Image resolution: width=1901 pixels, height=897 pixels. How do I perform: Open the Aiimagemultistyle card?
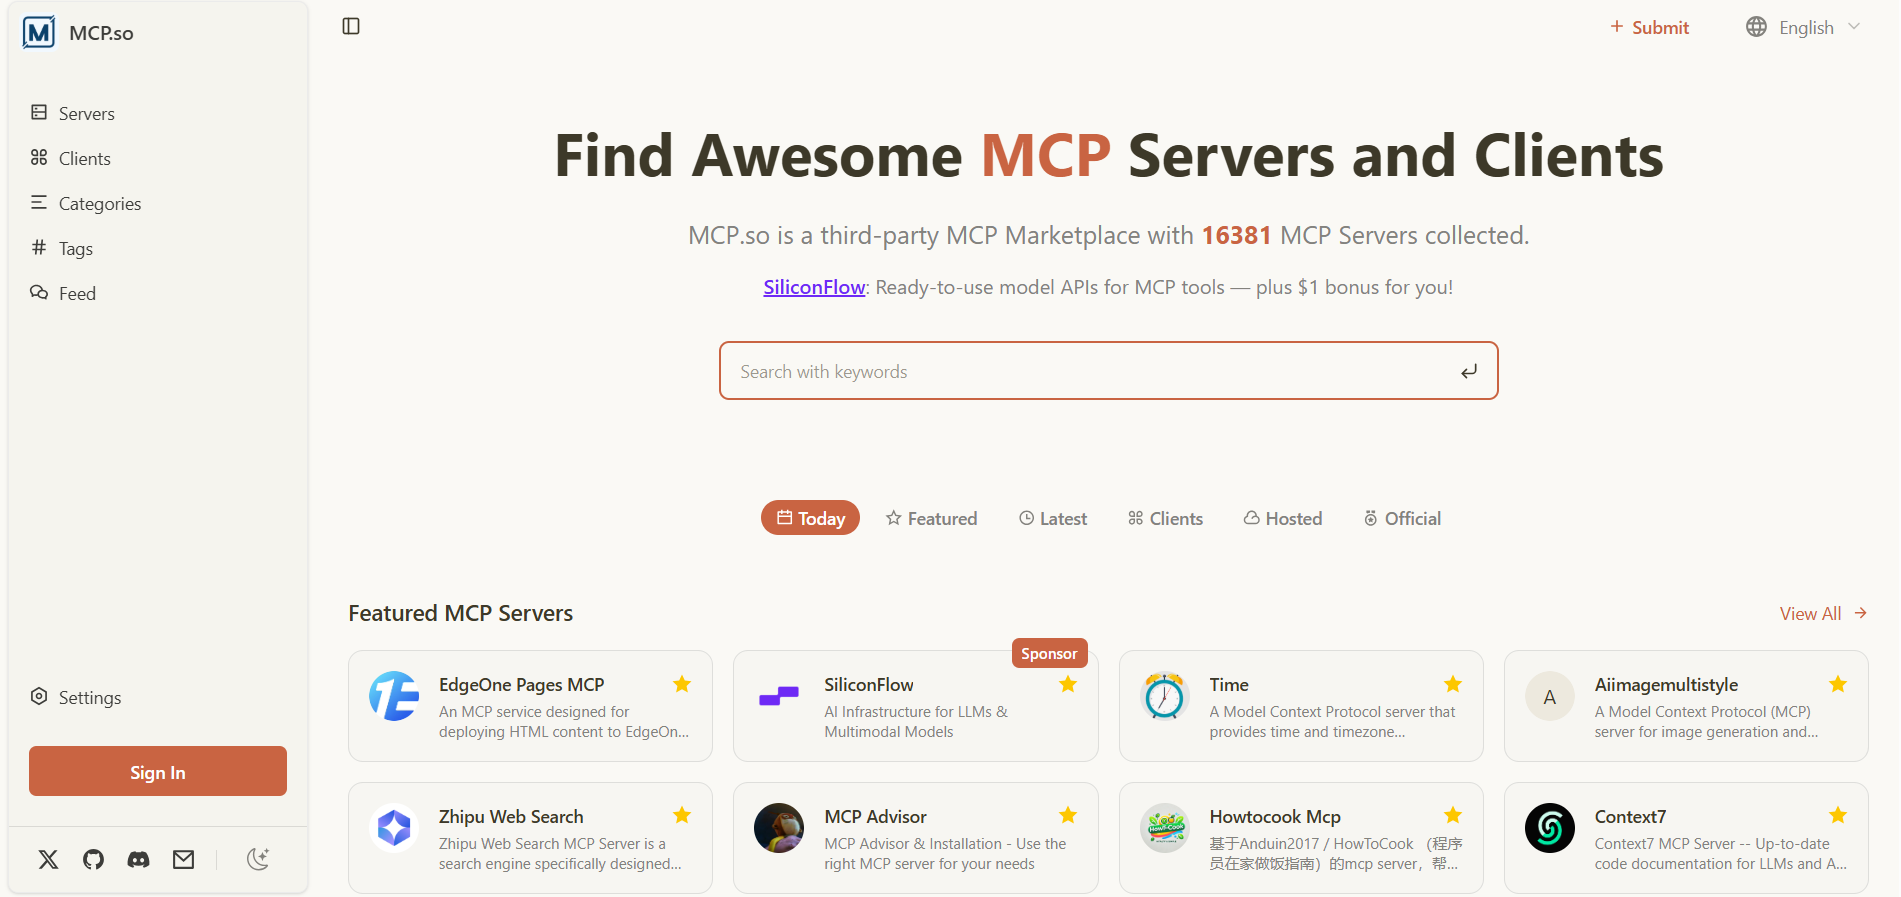[1686, 706]
